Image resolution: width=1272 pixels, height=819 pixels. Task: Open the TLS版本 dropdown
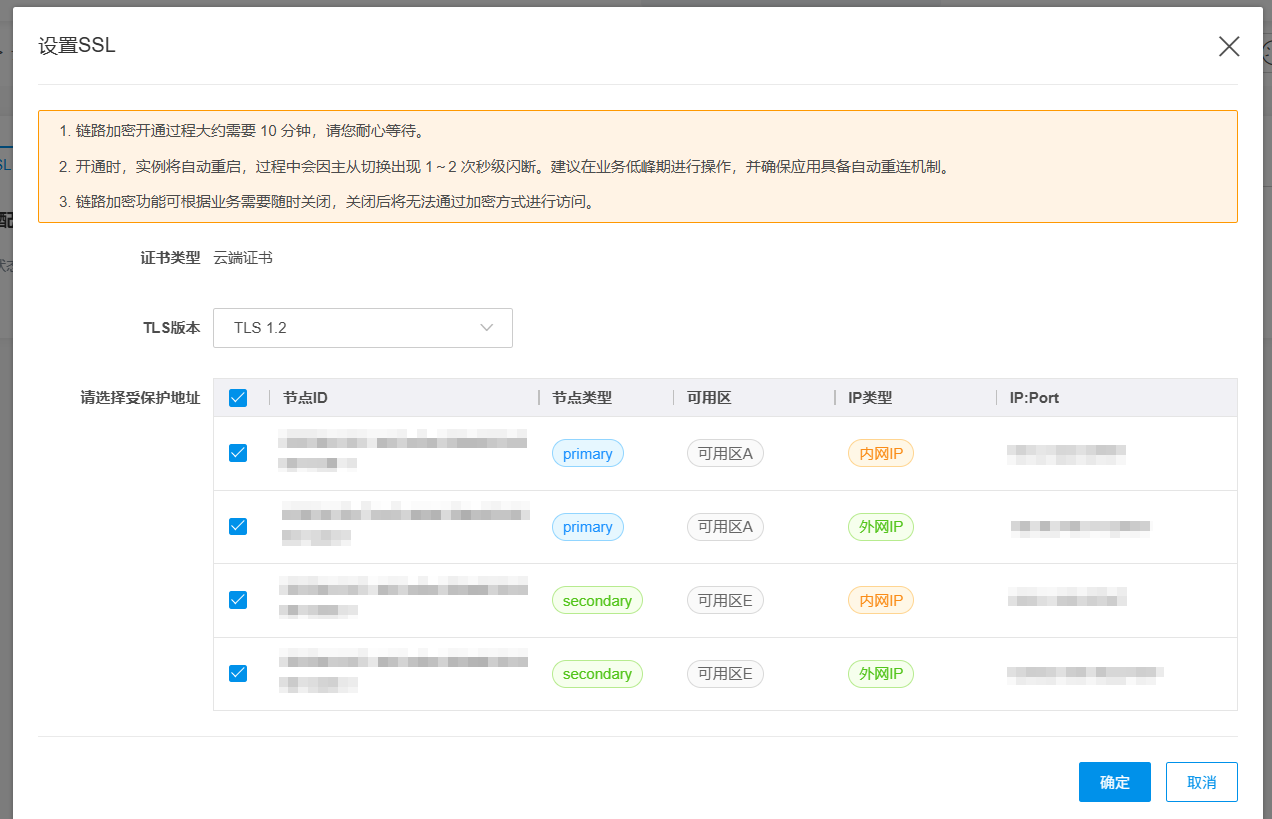(363, 328)
